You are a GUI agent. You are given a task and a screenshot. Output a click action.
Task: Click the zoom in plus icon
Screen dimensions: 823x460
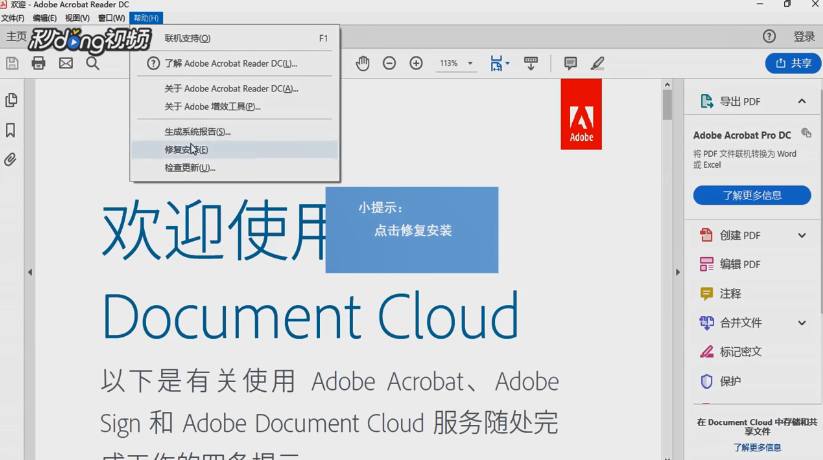[x=416, y=64]
